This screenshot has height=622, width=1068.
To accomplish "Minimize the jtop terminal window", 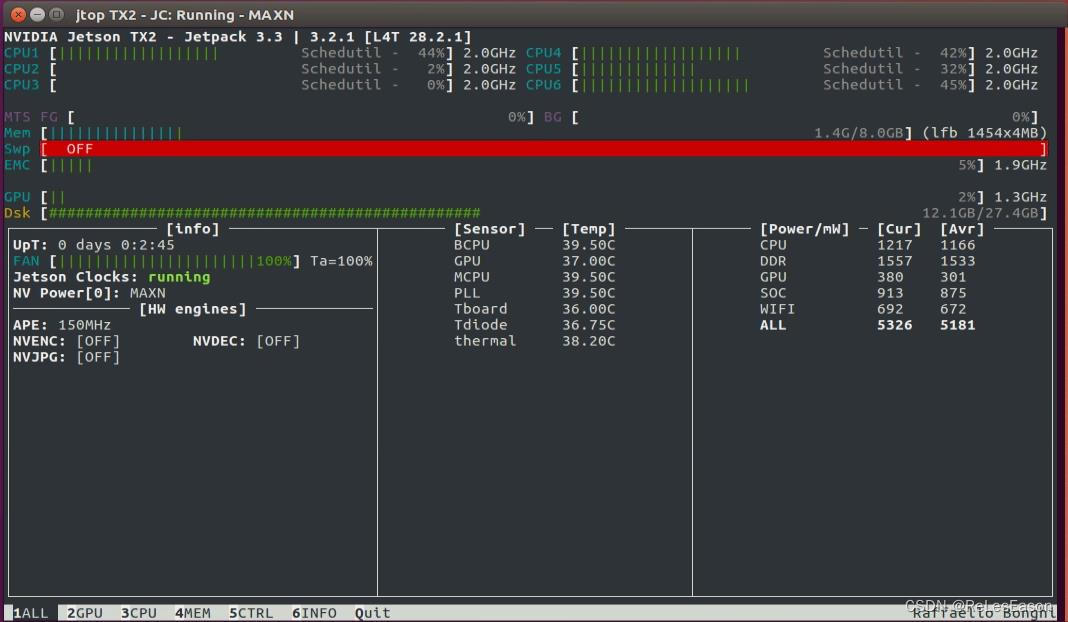I will pyautogui.click(x=37, y=14).
